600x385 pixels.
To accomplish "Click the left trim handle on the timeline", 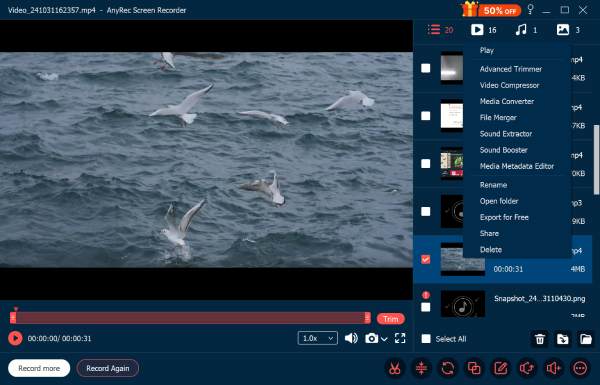I will (x=13, y=318).
